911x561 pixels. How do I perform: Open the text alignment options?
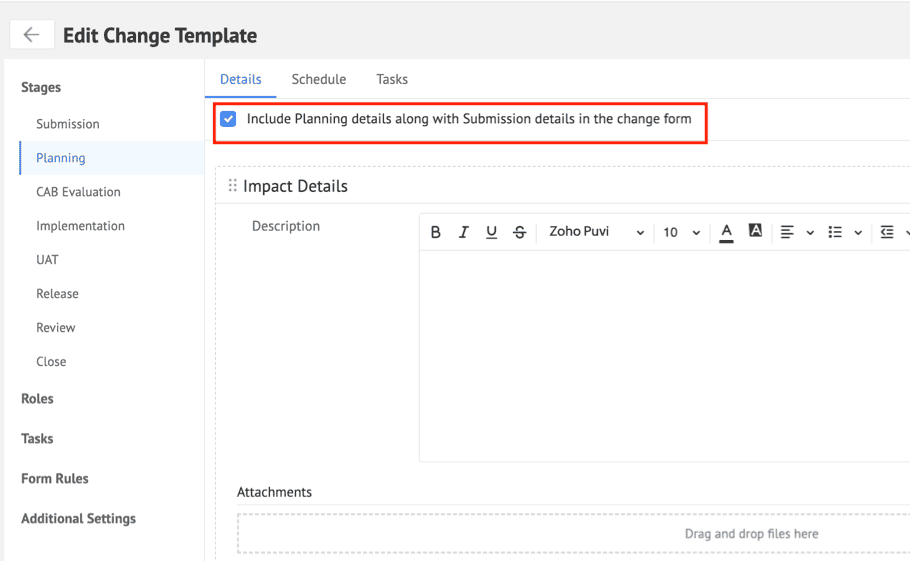pos(788,232)
